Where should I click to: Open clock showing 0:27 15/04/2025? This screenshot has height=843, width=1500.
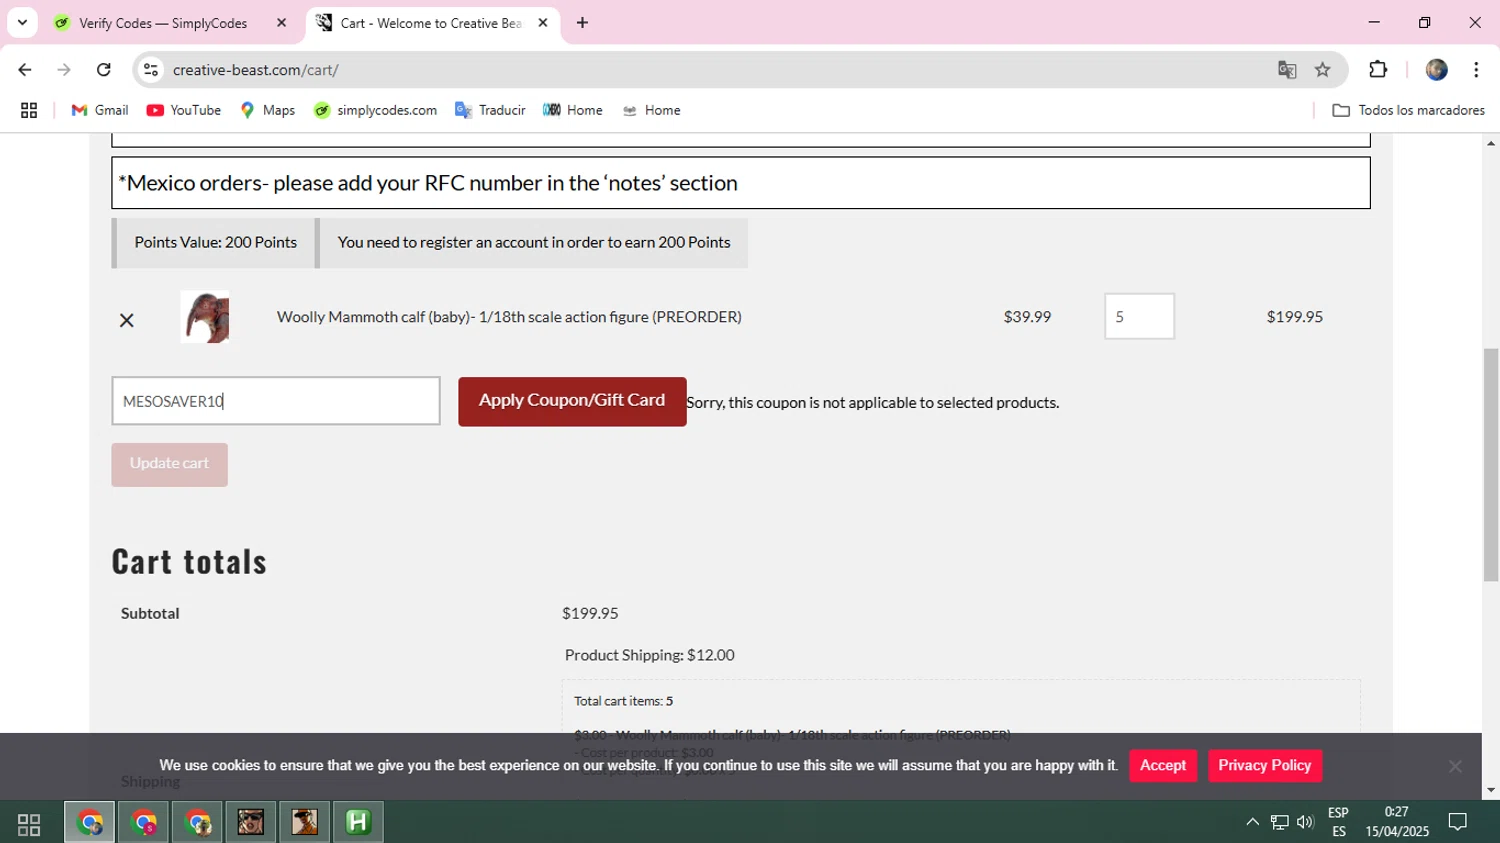tap(1397, 822)
